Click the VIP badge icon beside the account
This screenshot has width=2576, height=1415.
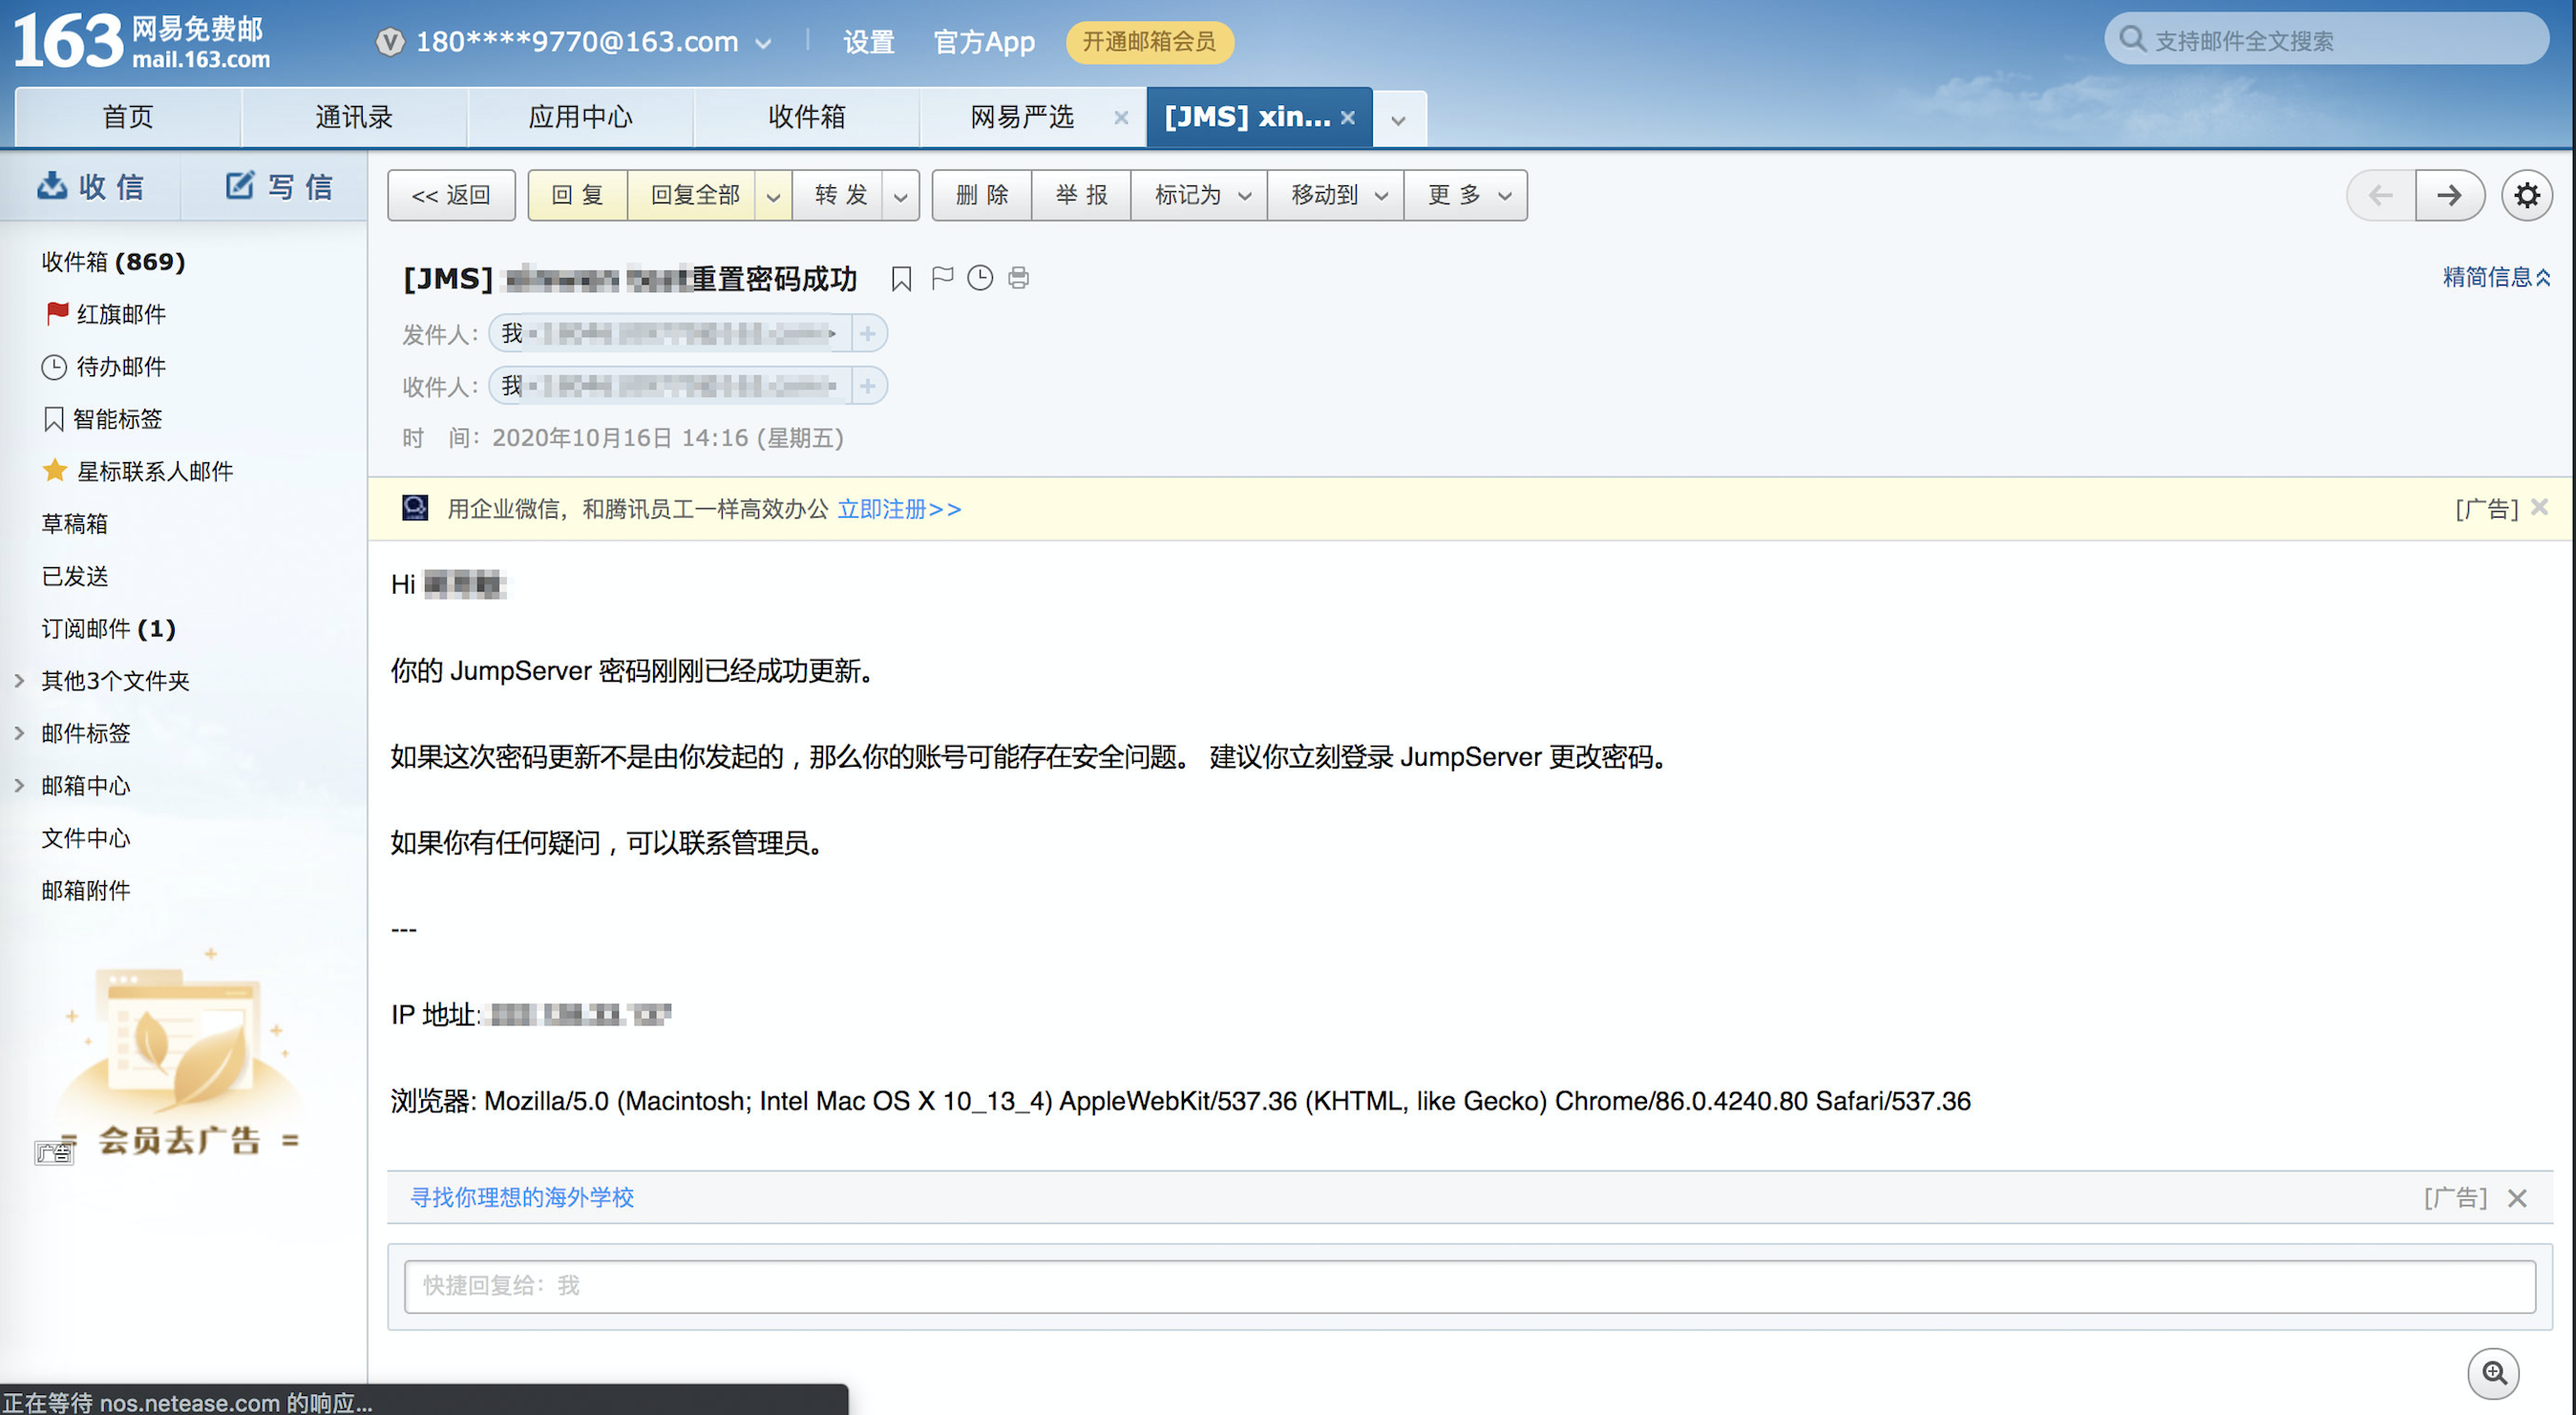(x=390, y=42)
